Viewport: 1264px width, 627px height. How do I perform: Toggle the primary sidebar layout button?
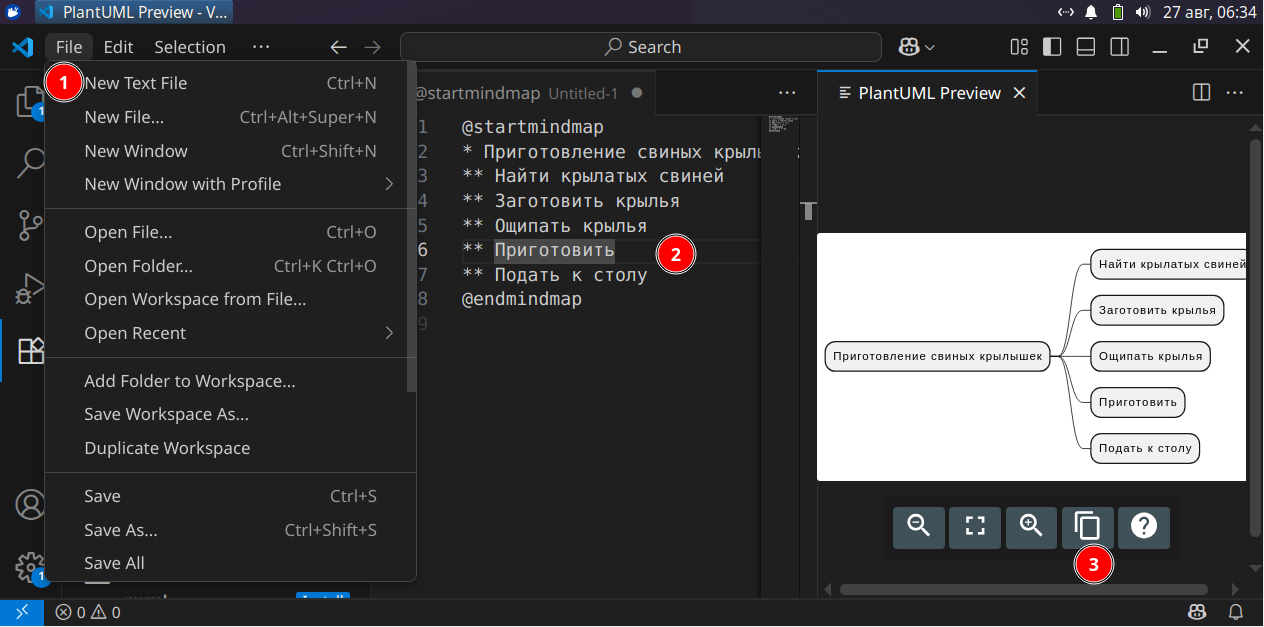[x=1052, y=47]
